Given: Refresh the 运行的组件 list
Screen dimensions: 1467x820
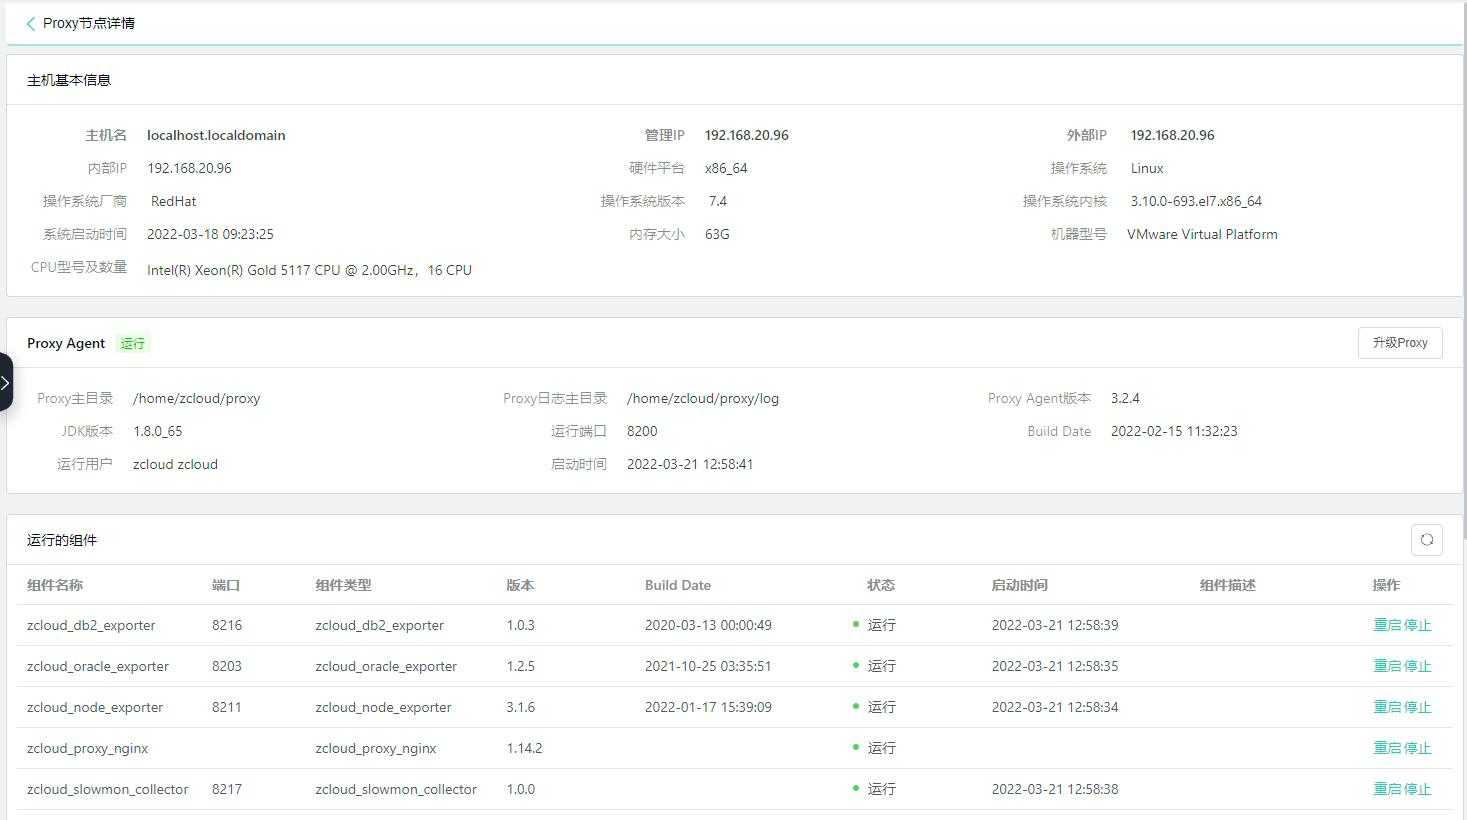Looking at the screenshot, I should [x=1427, y=540].
